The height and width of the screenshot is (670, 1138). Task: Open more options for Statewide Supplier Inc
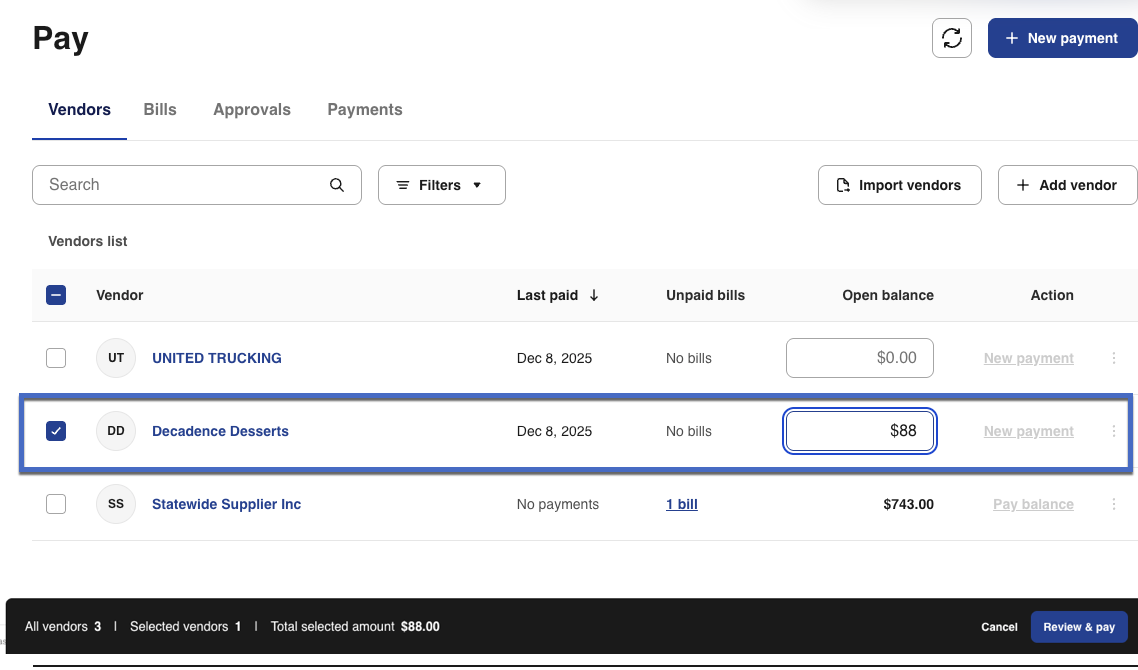[1114, 504]
